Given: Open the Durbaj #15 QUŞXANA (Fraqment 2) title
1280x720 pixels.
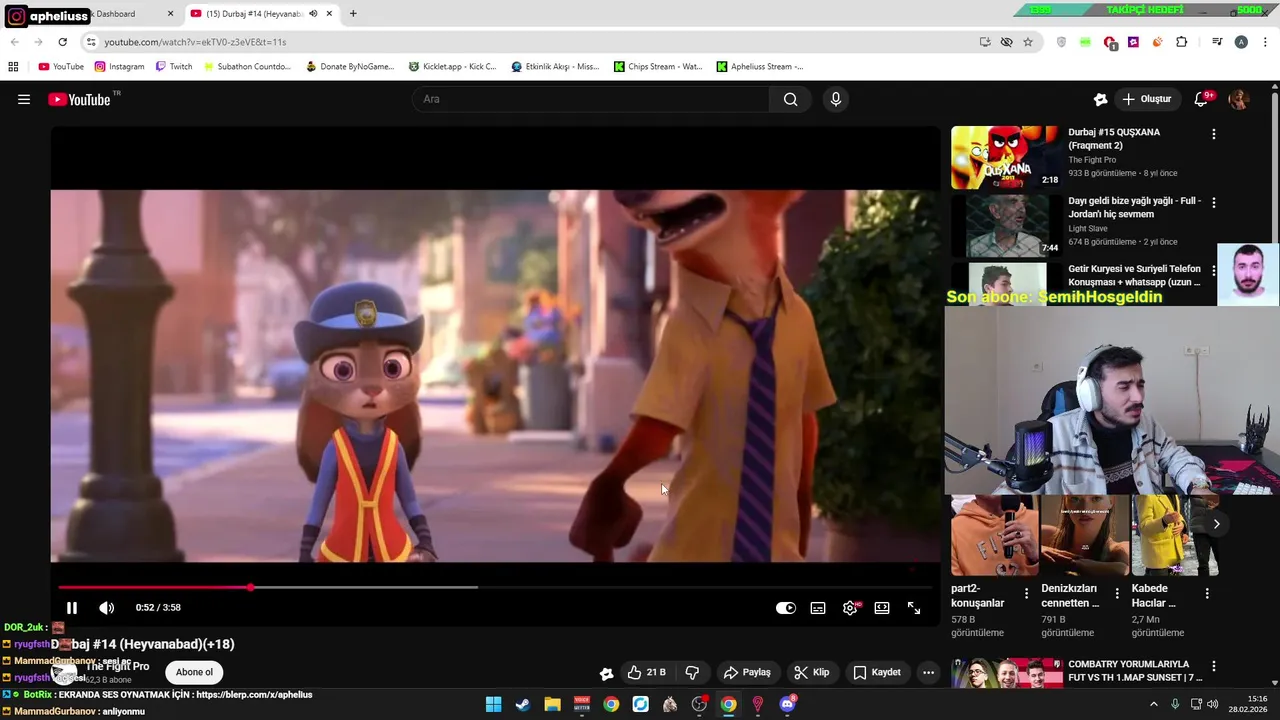Looking at the screenshot, I should (1114, 139).
